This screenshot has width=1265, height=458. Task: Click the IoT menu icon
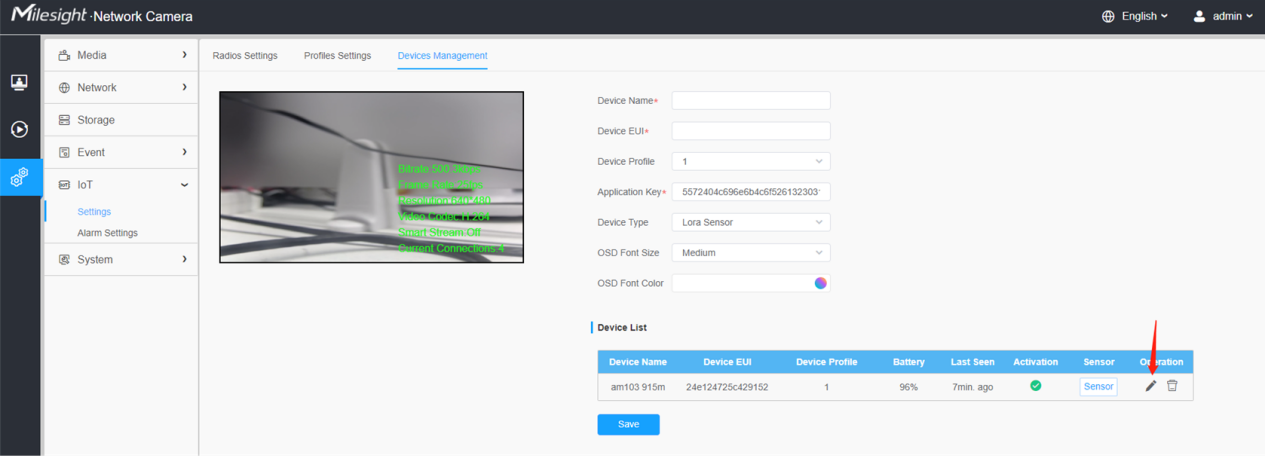65,185
